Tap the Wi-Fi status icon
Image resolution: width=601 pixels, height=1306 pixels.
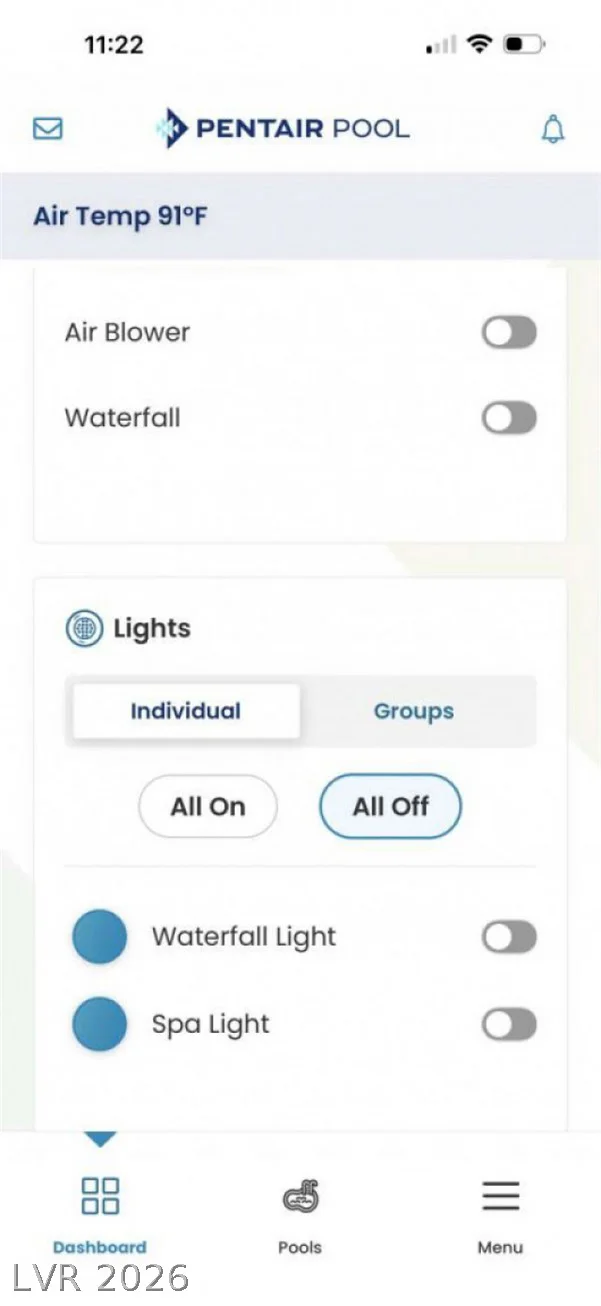pyautogui.click(x=480, y=44)
